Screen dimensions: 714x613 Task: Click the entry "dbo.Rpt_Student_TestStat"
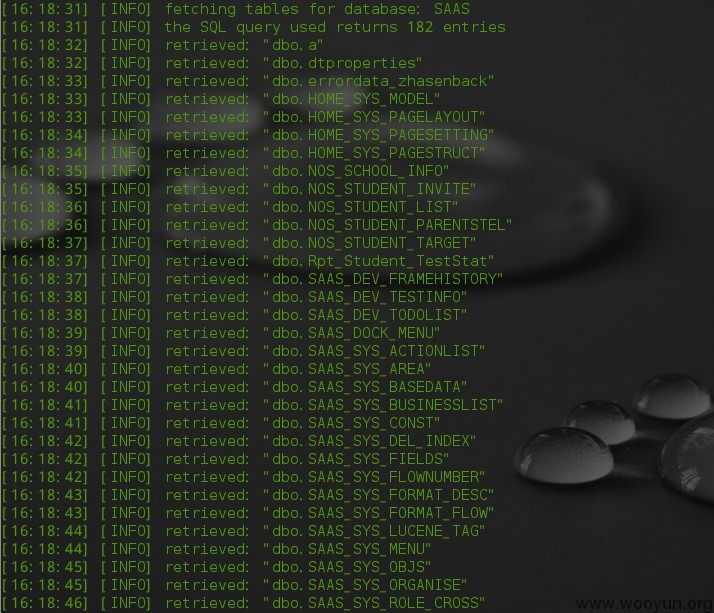(x=379, y=261)
